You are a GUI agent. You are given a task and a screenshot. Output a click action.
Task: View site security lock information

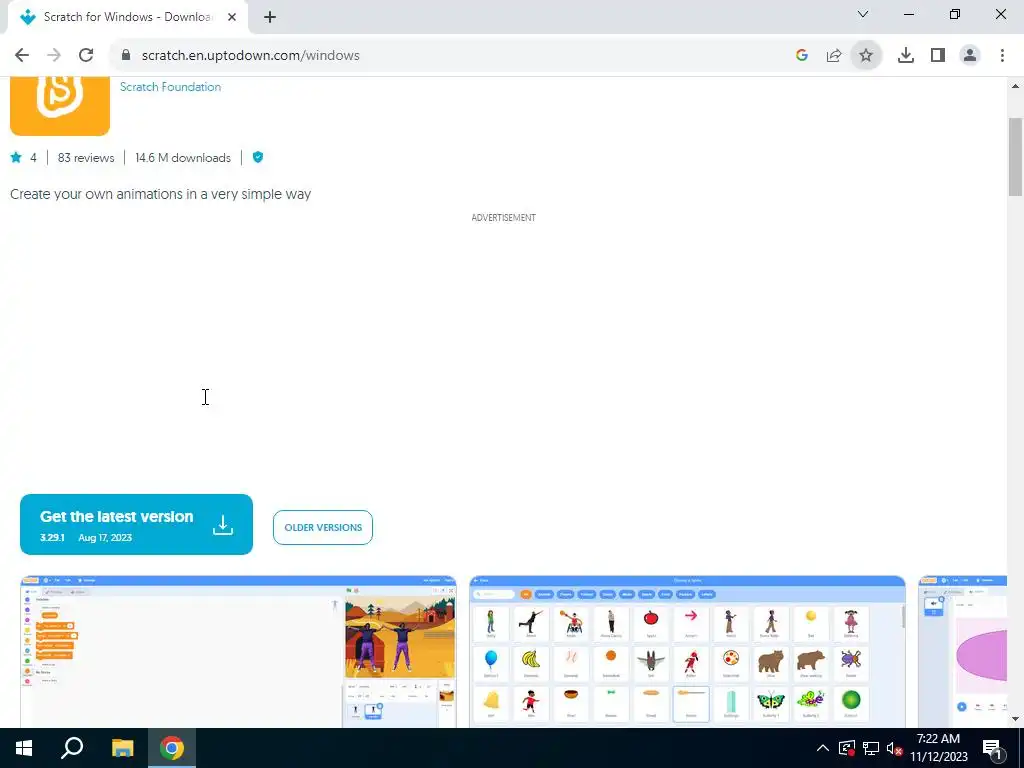click(x=126, y=56)
